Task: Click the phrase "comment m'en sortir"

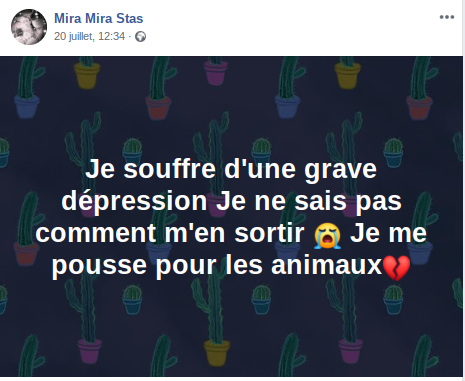Action: pyautogui.click(x=170, y=233)
